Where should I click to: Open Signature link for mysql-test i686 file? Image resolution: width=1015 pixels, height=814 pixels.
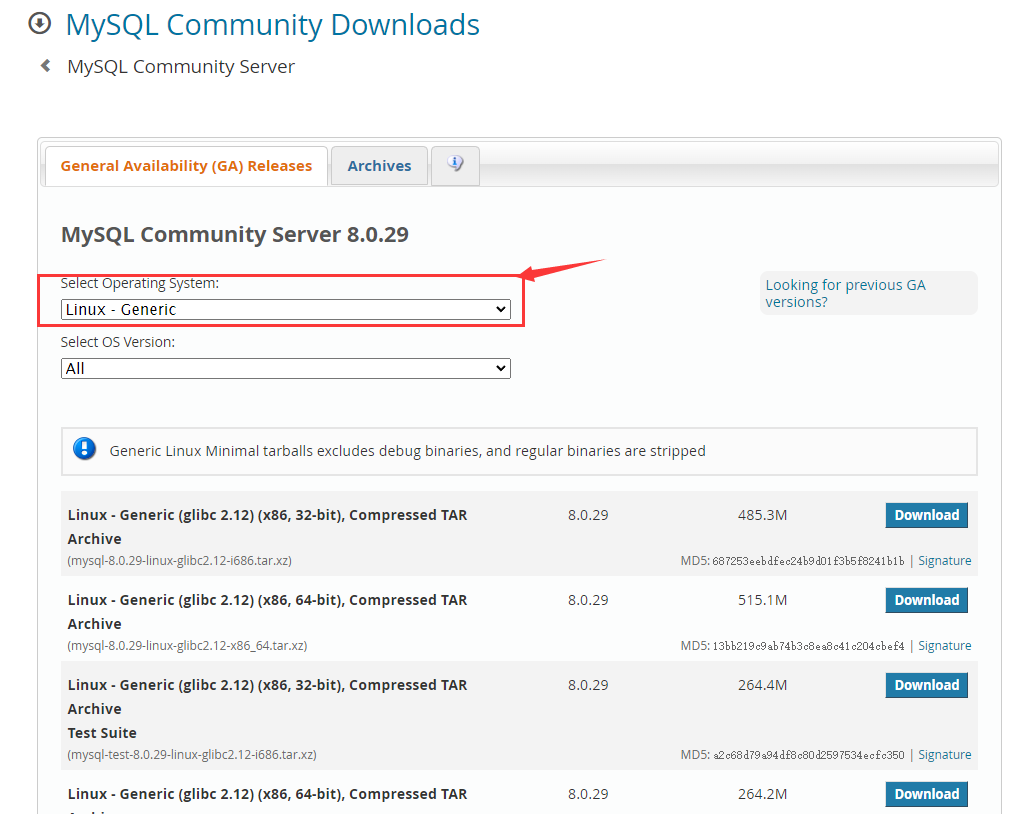pyautogui.click(x=944, y=754)
